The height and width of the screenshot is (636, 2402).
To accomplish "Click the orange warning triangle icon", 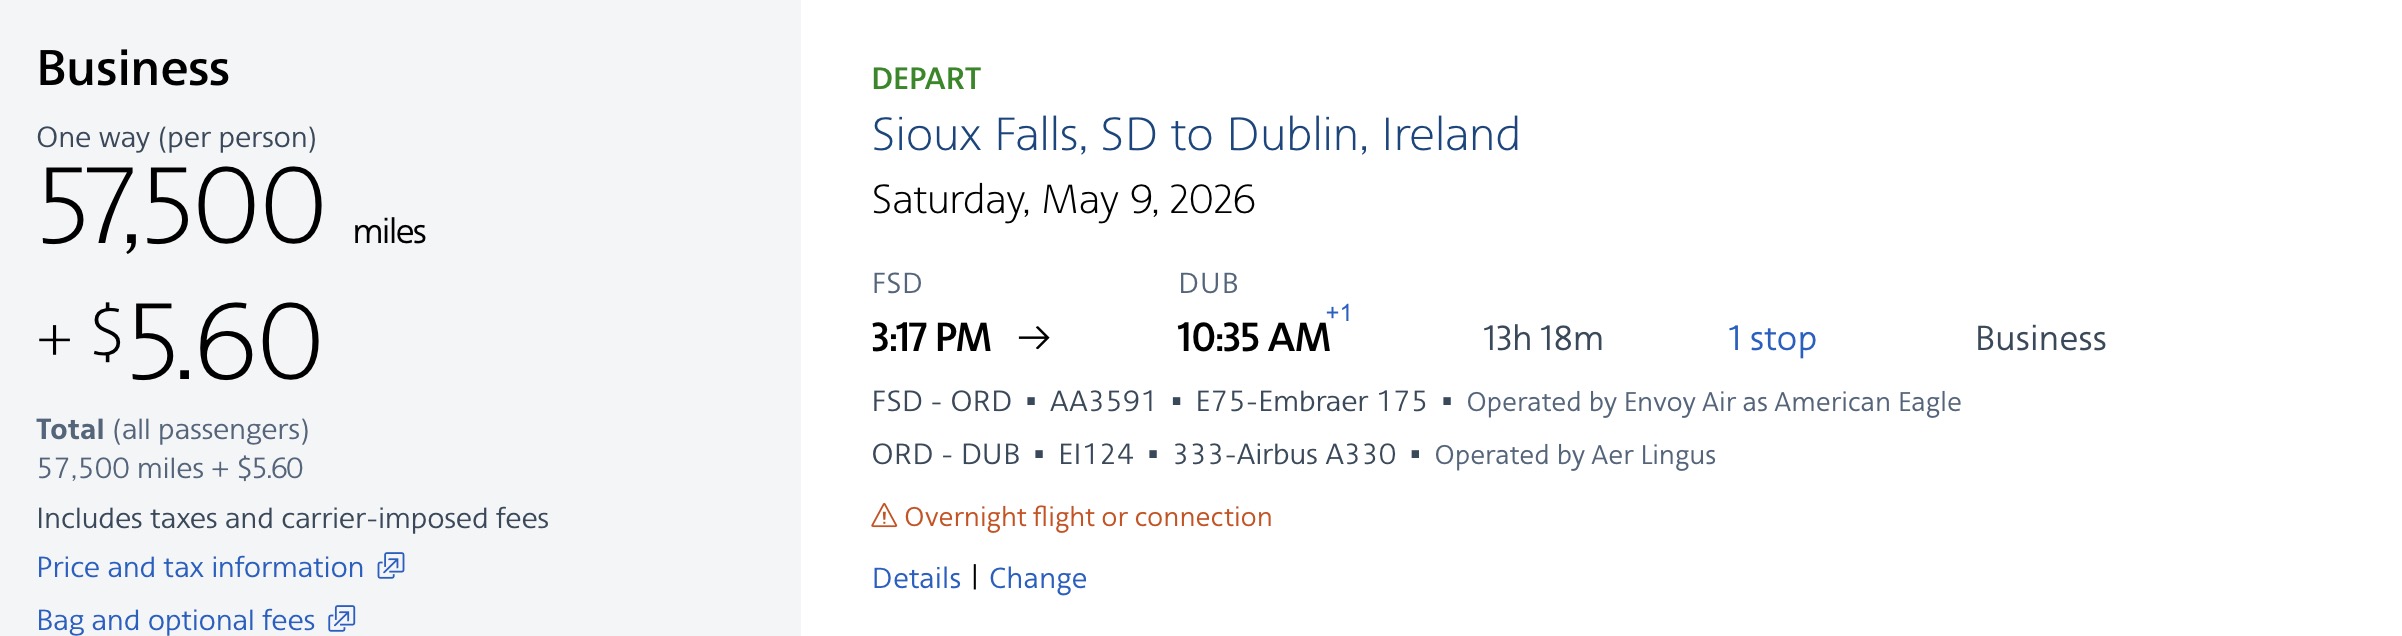I will (884, 518).
